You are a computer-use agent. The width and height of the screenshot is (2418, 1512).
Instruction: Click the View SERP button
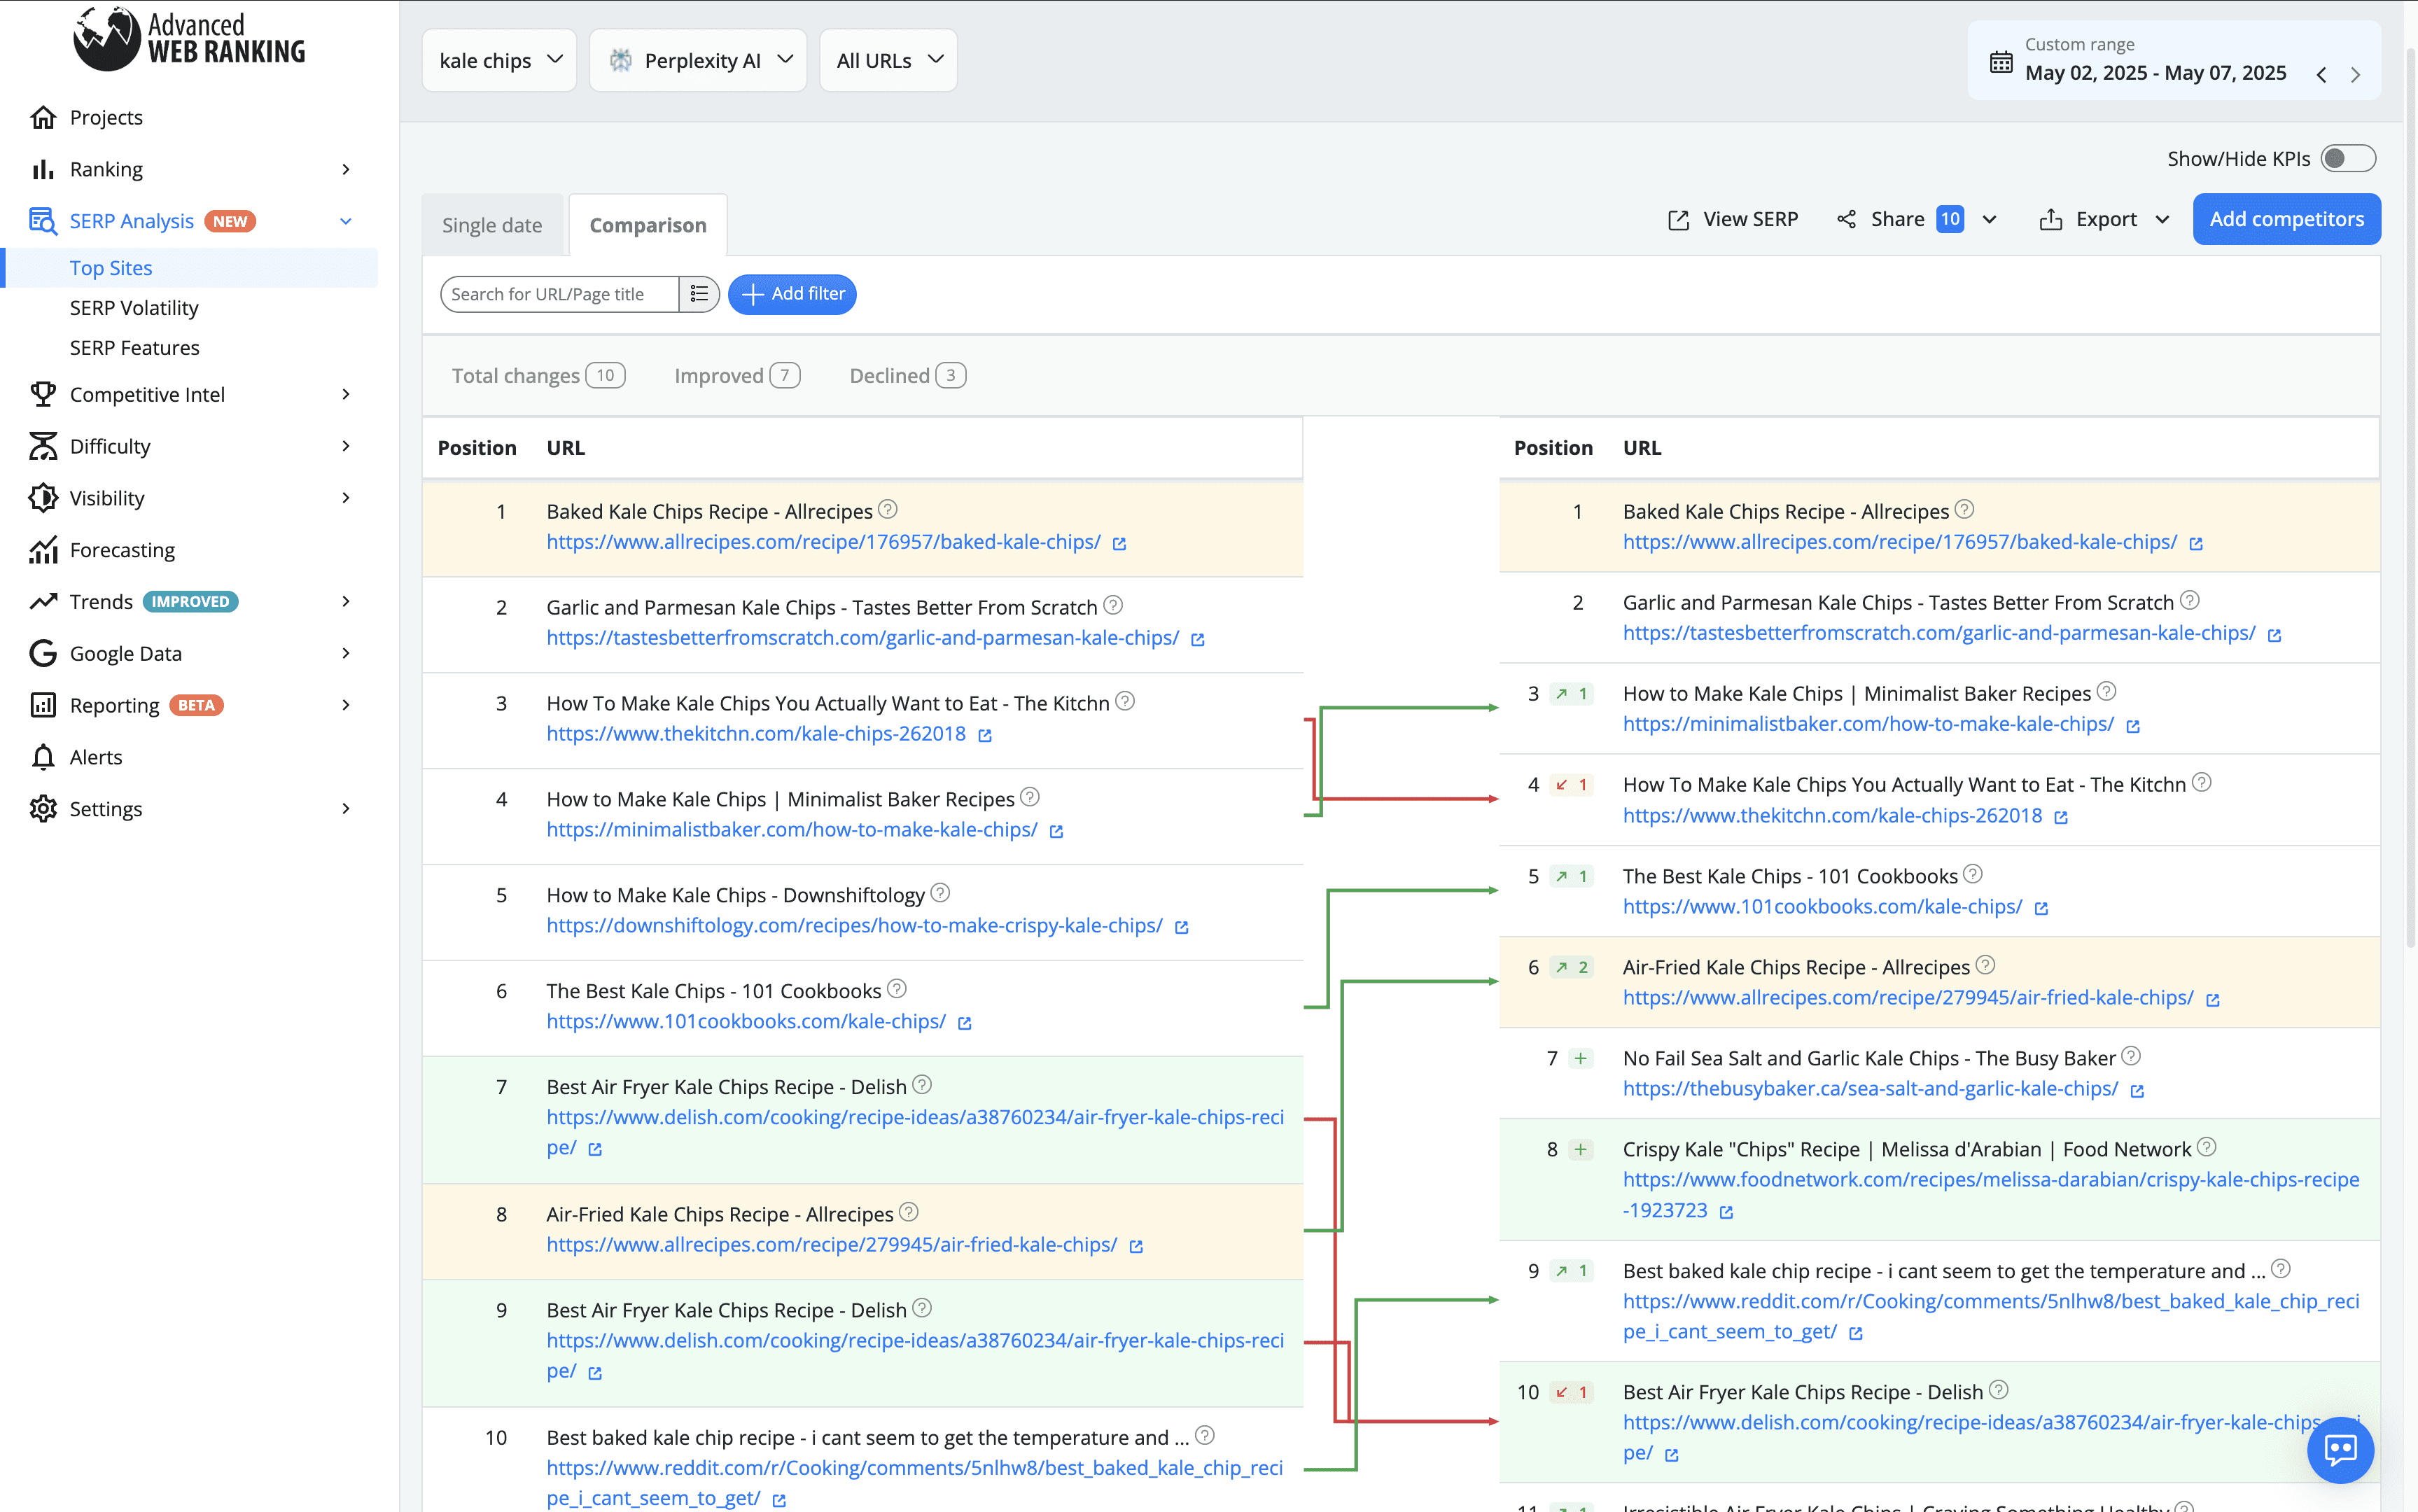[1733, 219]
